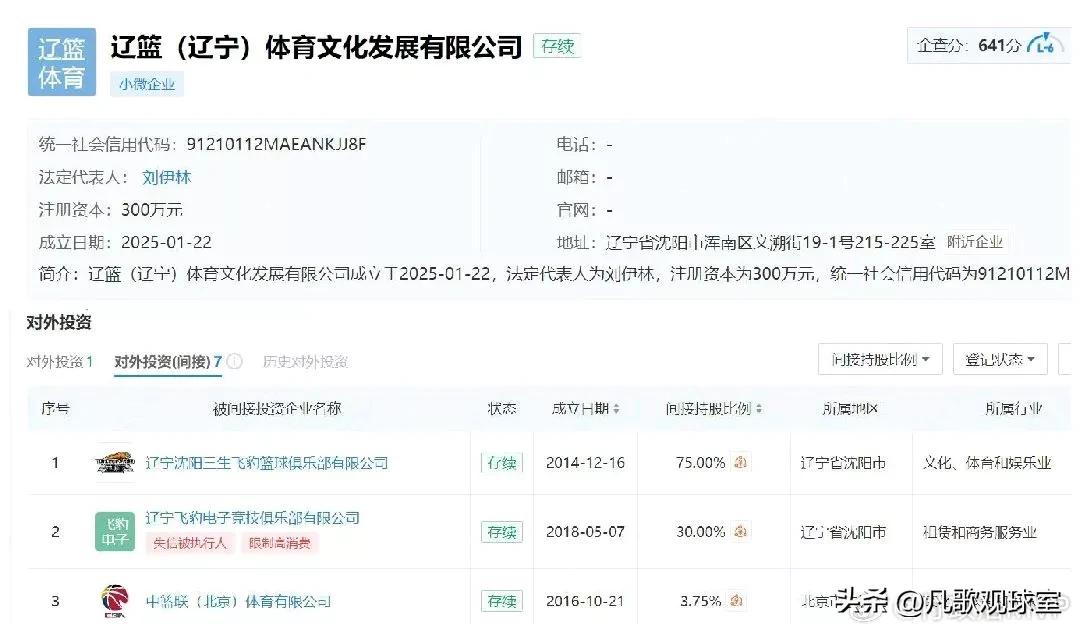This screenshot has height=633, width=1080.
Task: Click the 存续 status tag beside company name
Action: click(557, 46)
